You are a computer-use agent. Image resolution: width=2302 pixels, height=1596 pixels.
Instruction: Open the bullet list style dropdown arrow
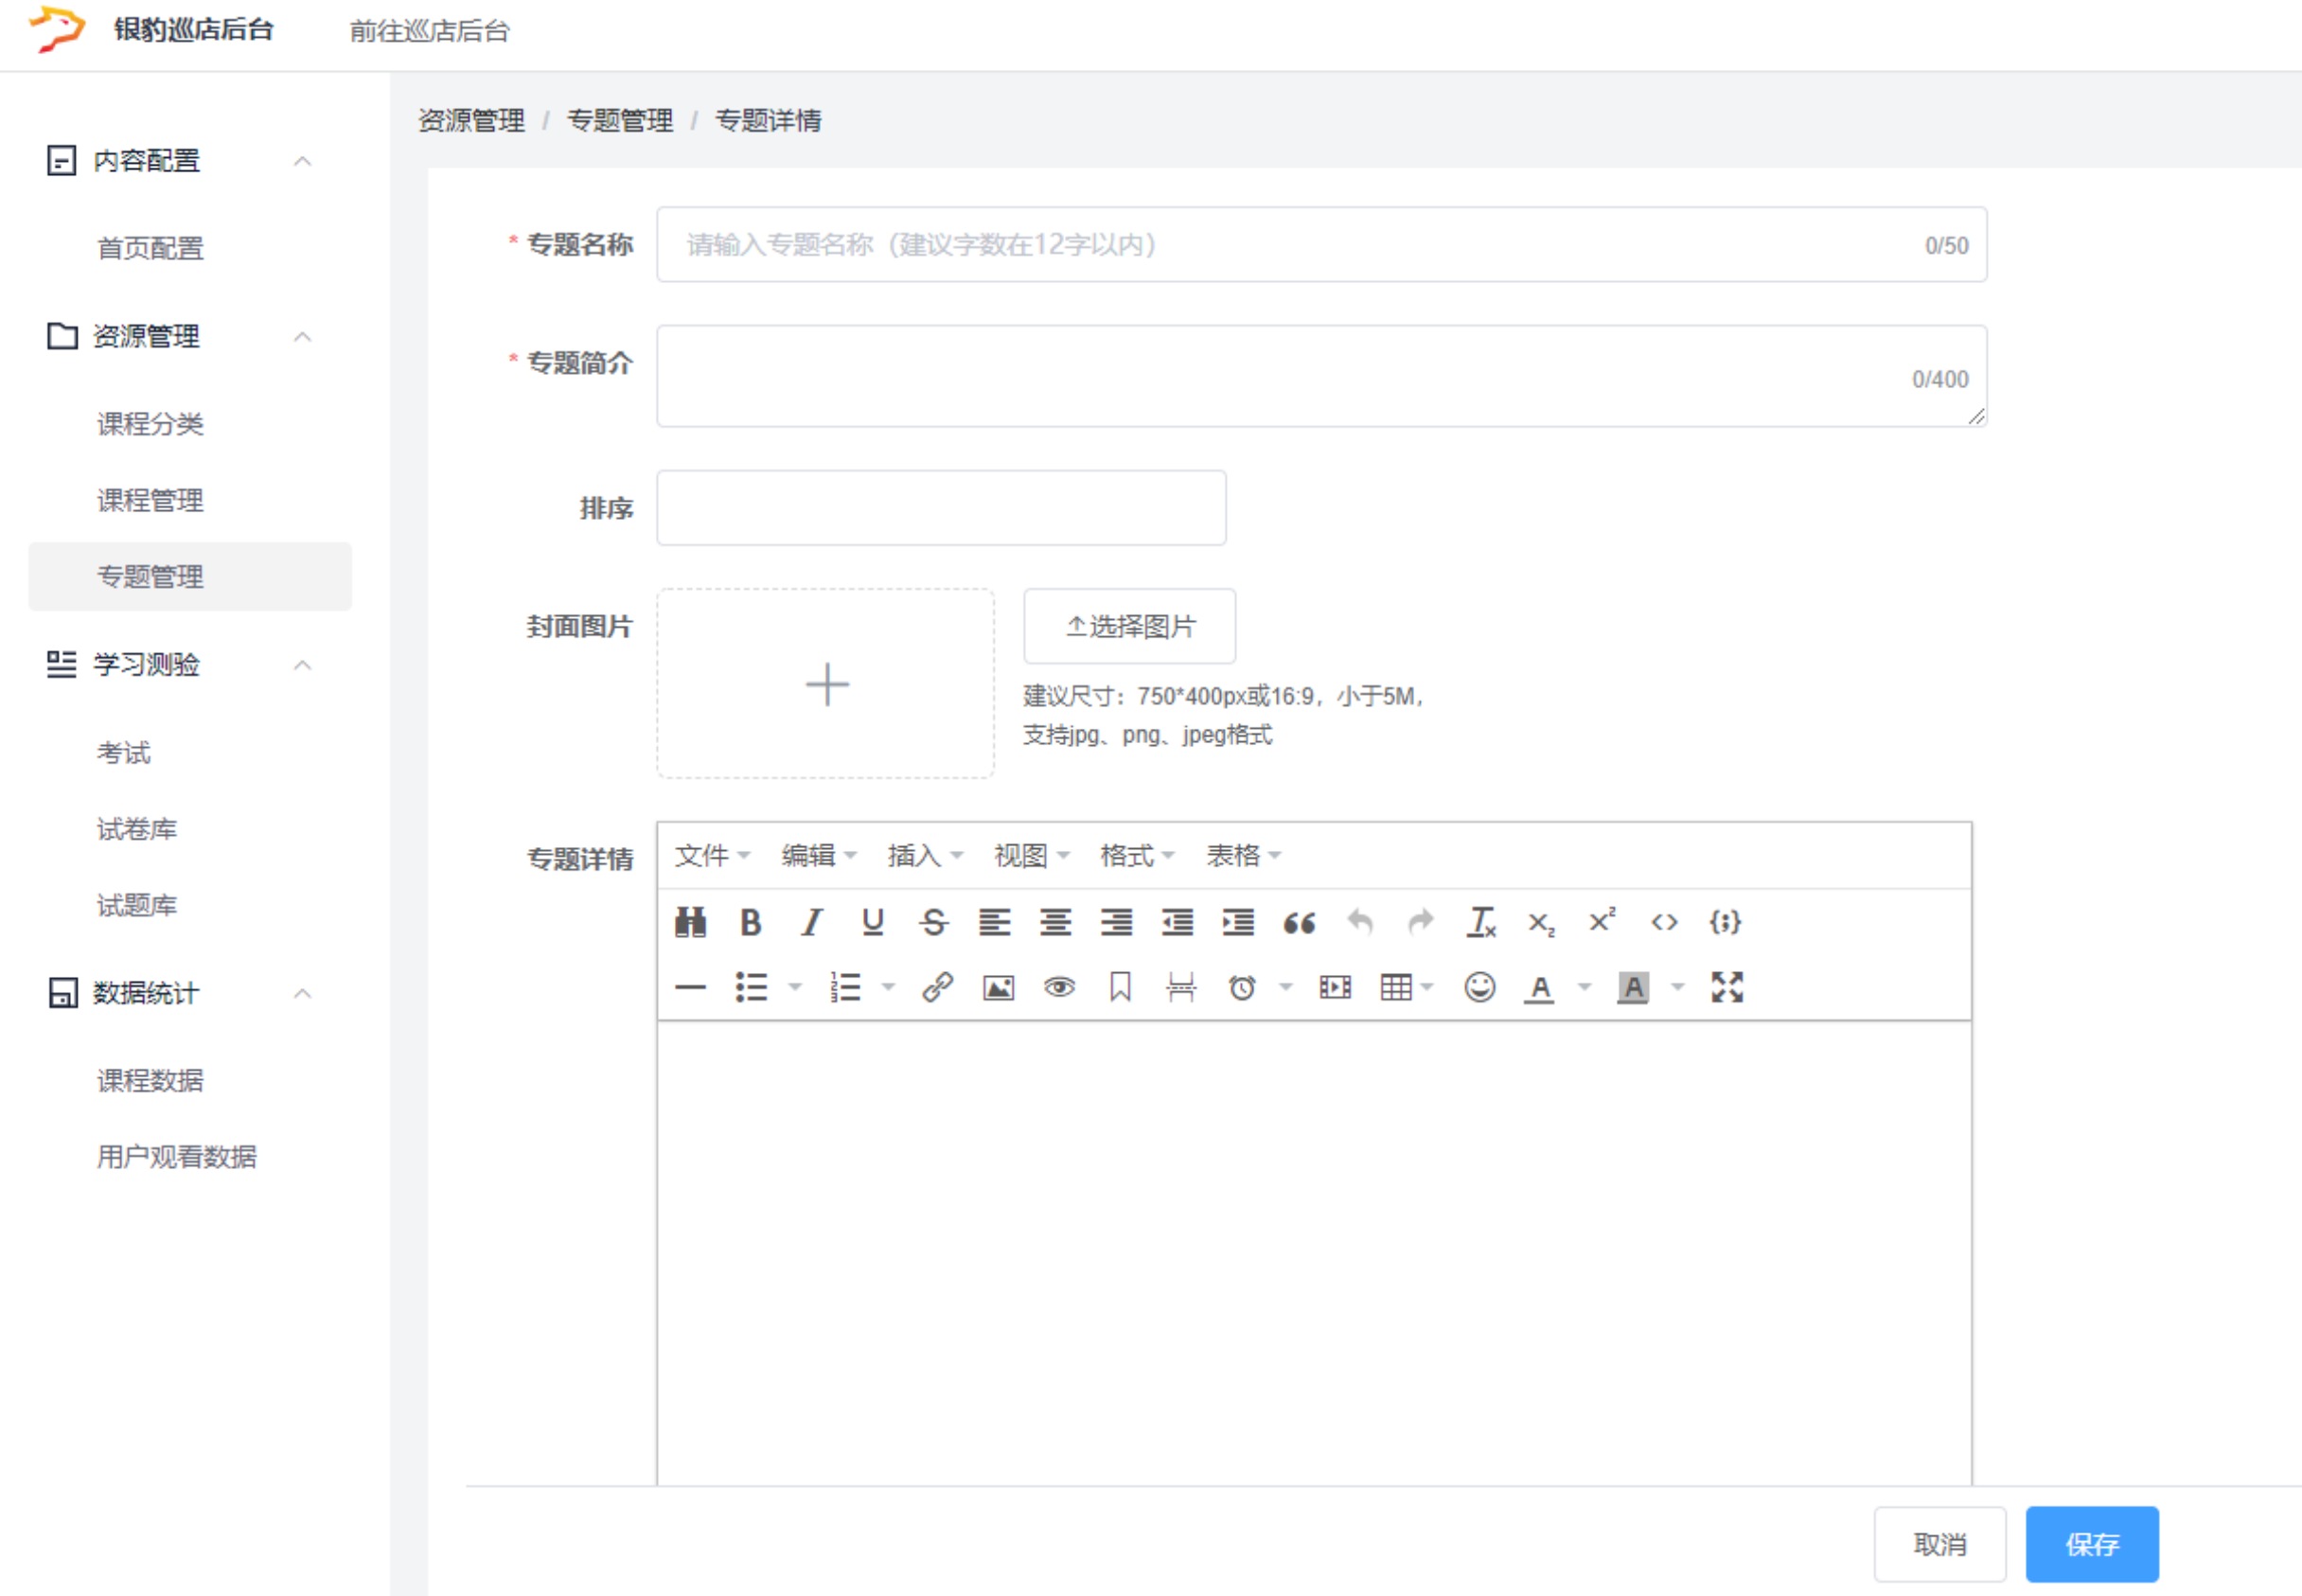pyautogui.click(x=795, y=988)
